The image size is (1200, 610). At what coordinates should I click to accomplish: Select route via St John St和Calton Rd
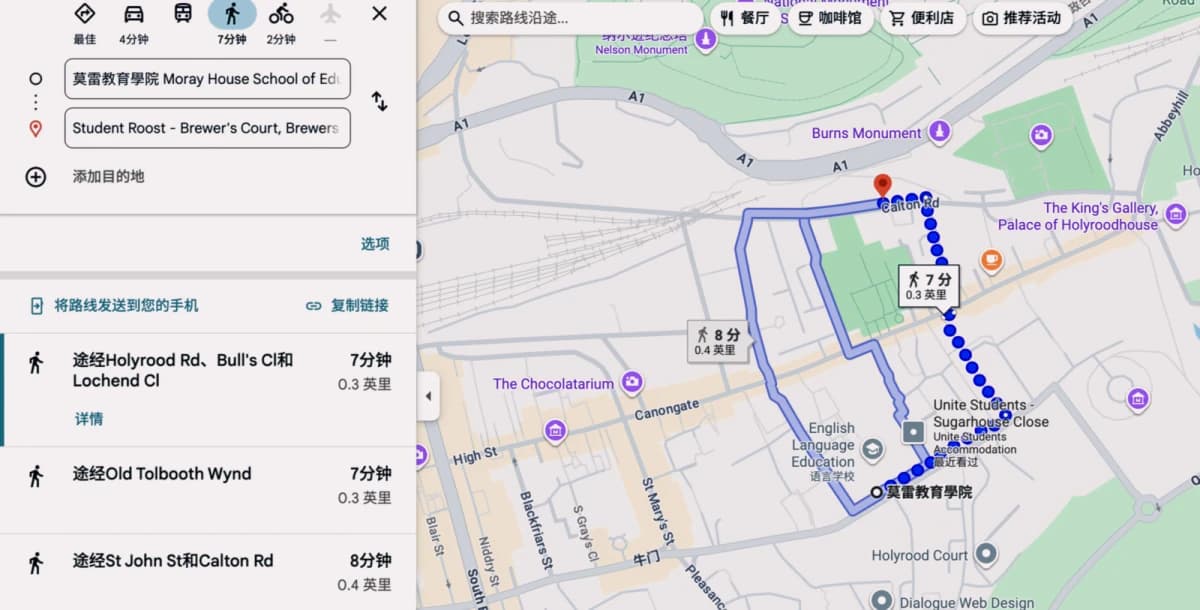[x=208, y=572]
